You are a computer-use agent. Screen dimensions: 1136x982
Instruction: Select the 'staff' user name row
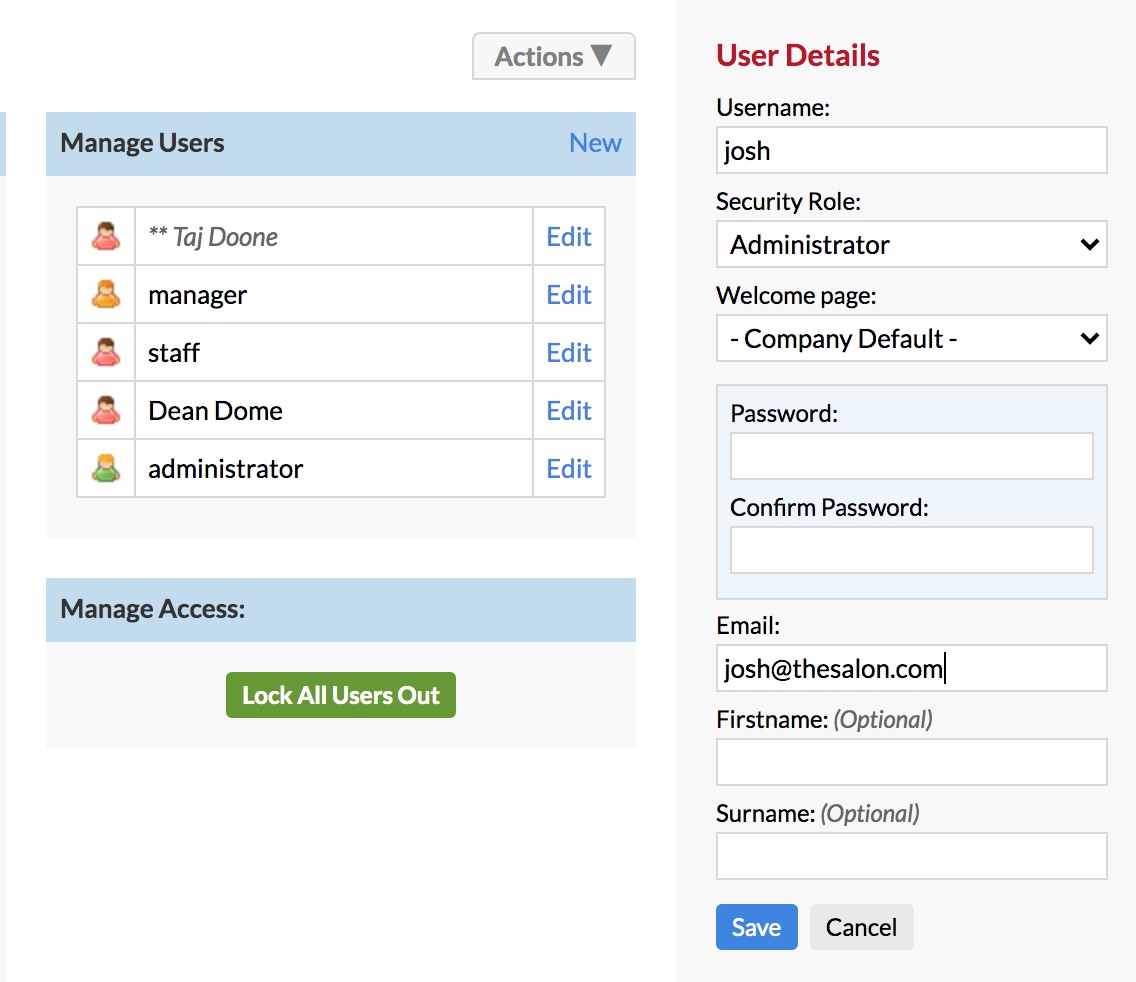pyautogui.click(x=333, y=352)
